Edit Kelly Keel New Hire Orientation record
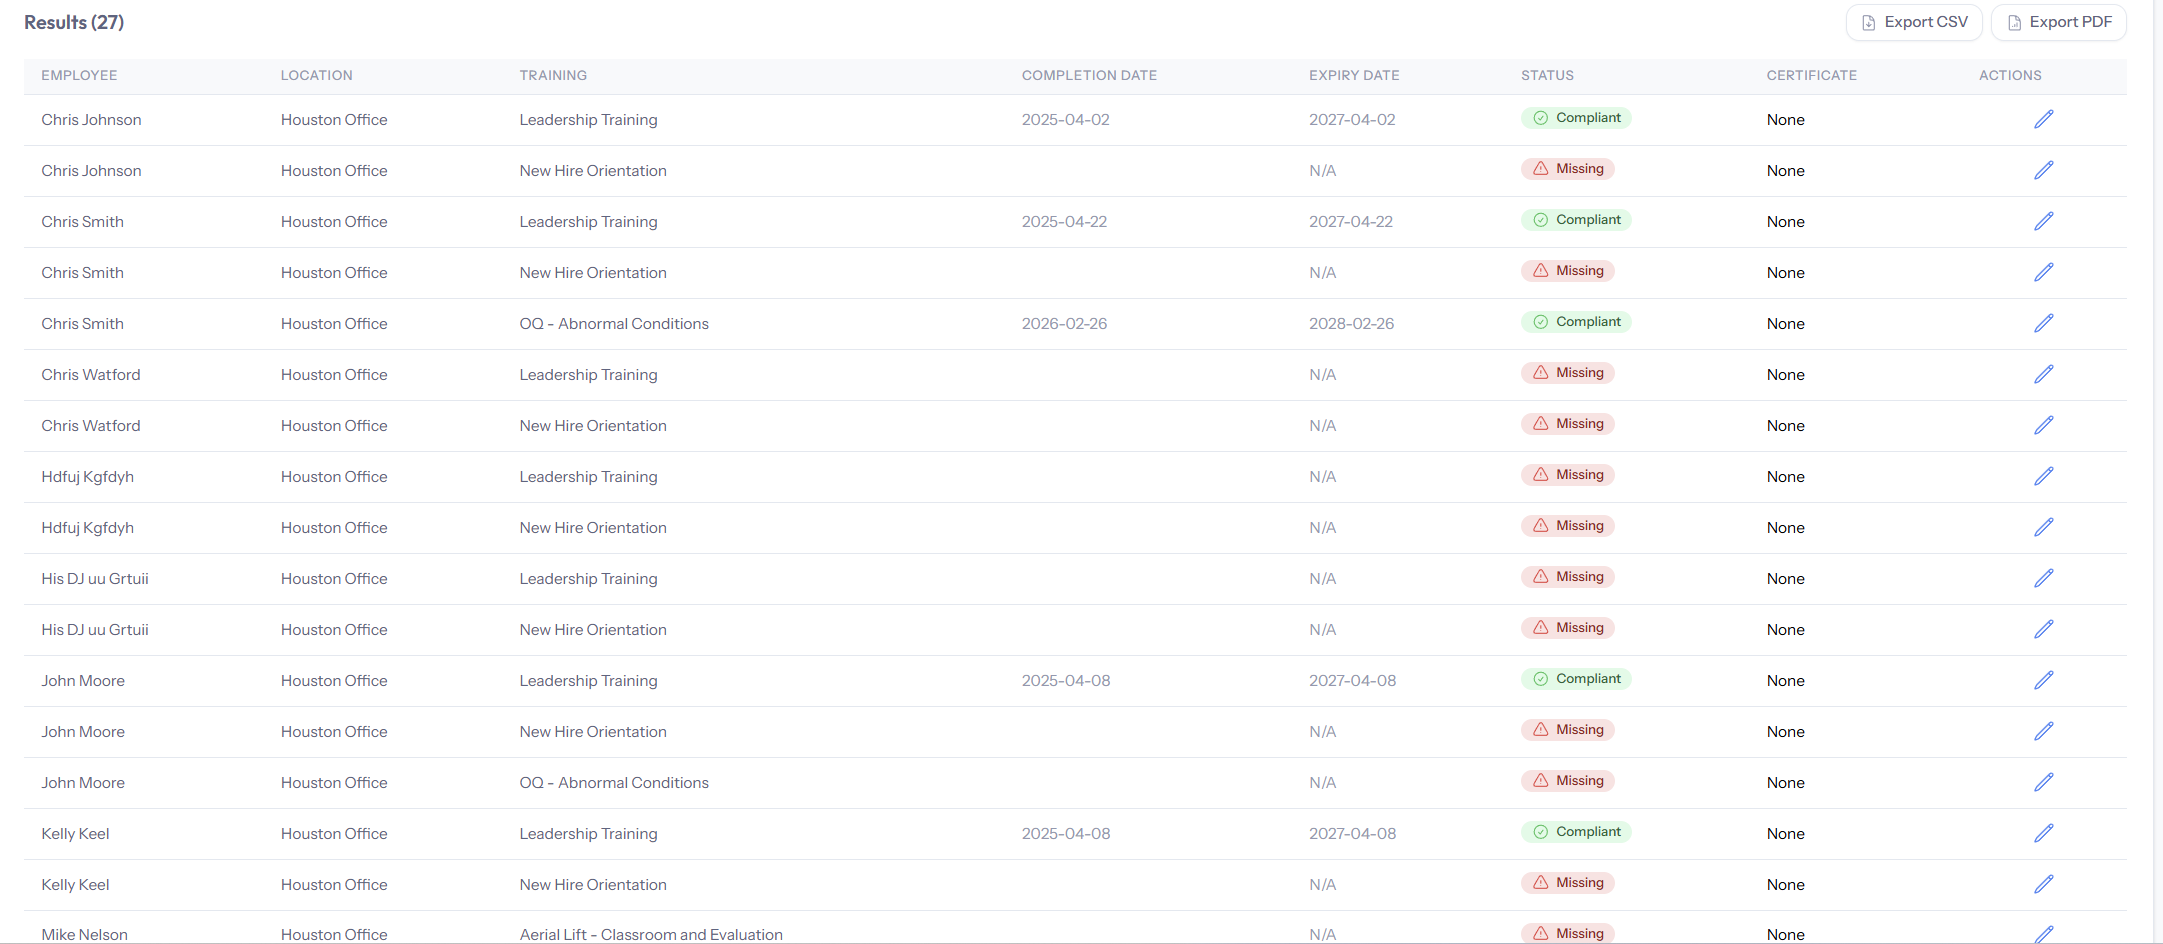This screenshot has height=944, width=2163. [2043, 884]
